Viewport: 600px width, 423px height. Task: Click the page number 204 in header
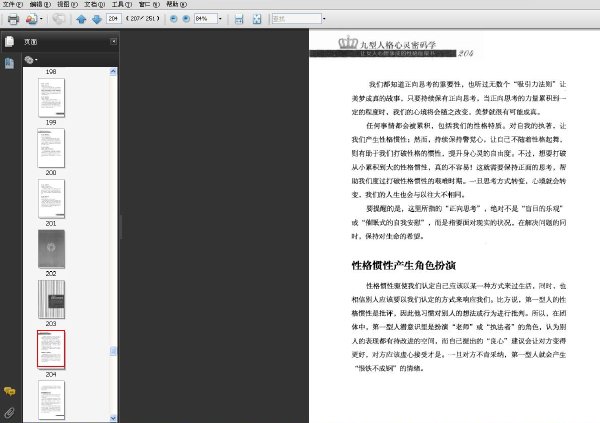(x=466, y=53)
